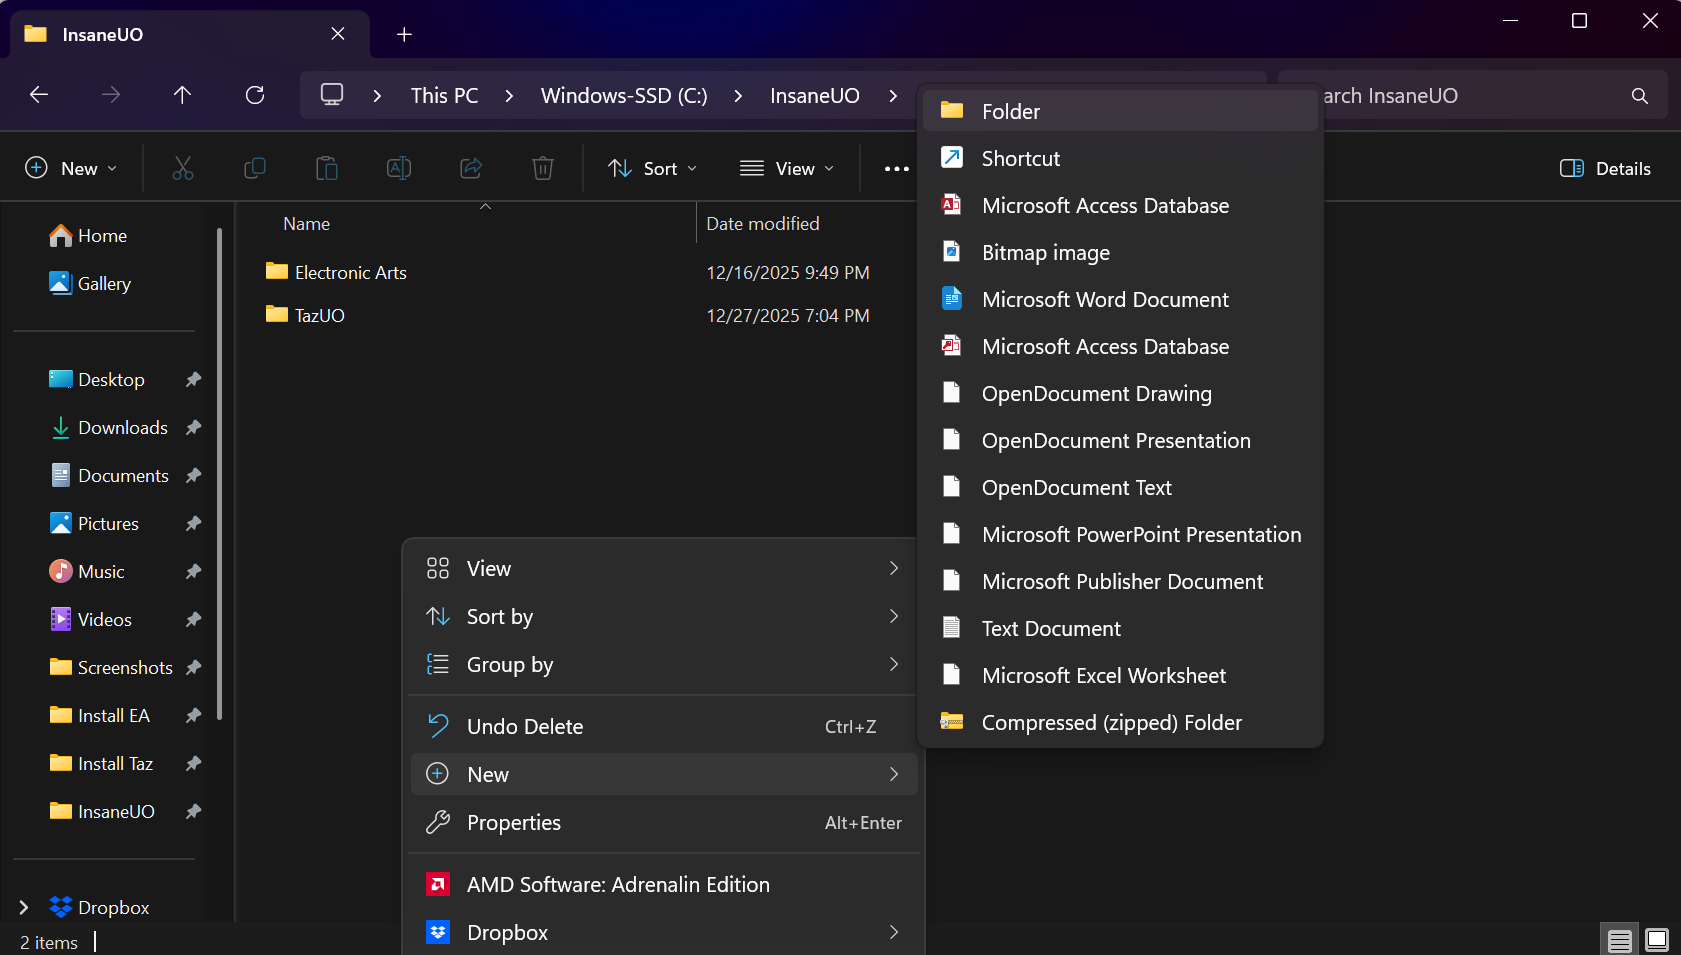Viewport: 1681px width, 955px height.
Task: Expand the Dropbox tree item in sidebar
Action: point(24,907)
